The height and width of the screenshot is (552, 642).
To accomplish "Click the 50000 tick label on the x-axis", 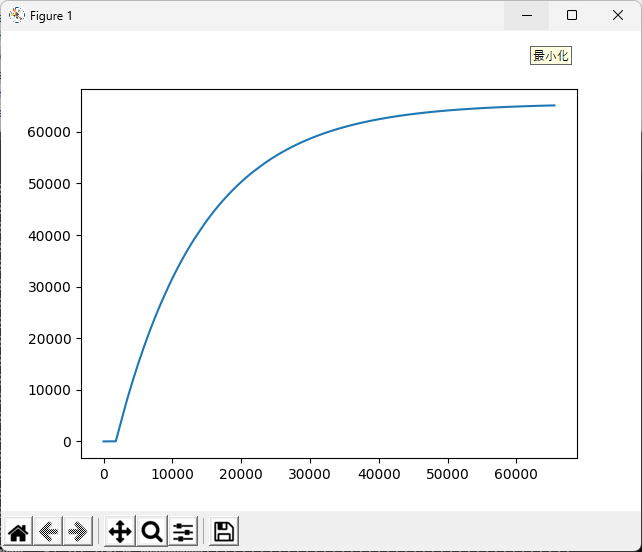I will tap(447, 473).
